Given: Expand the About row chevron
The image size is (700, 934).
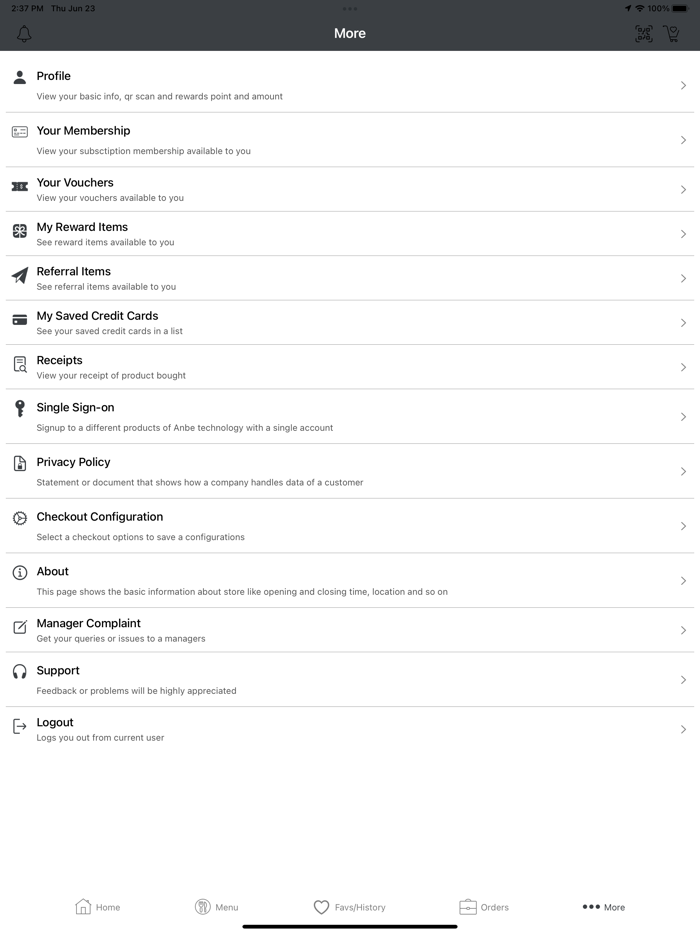Looking at the screenshot, I should pyautogui.click(x=683, y=580).
